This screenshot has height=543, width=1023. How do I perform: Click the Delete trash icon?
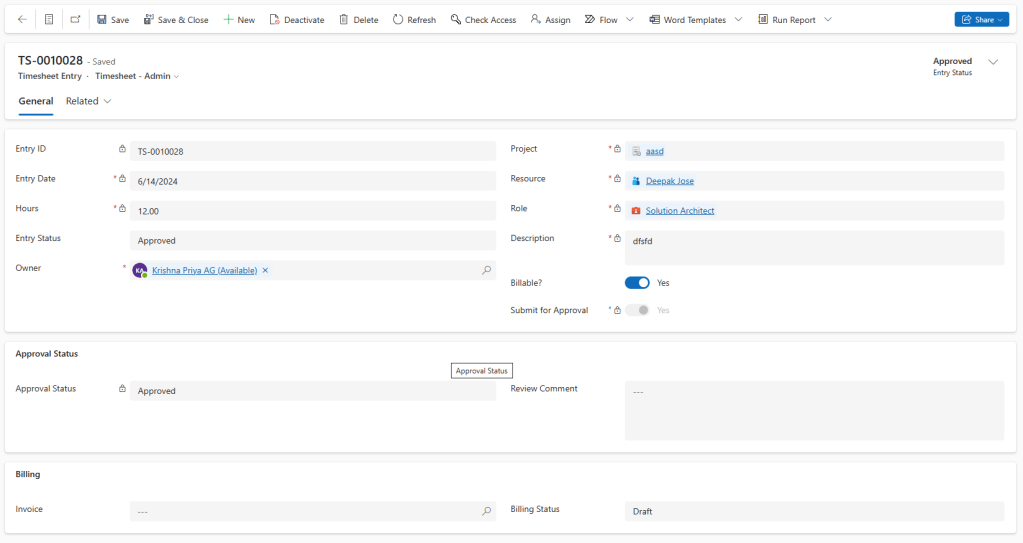pyautogui.click(x=344, y=19)
